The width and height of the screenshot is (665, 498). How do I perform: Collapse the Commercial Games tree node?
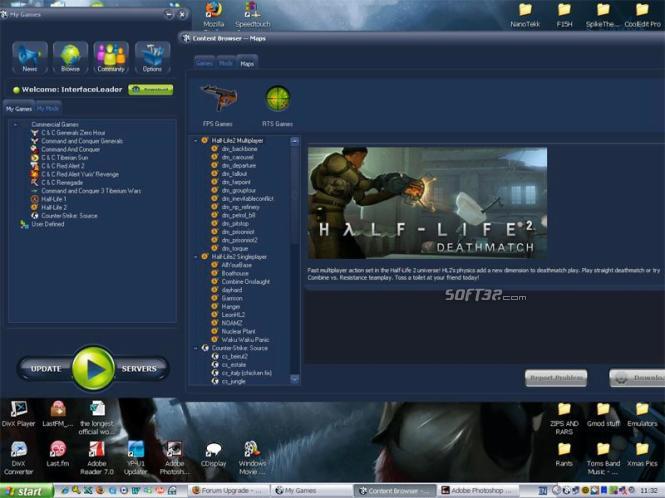tap(16, 124)
